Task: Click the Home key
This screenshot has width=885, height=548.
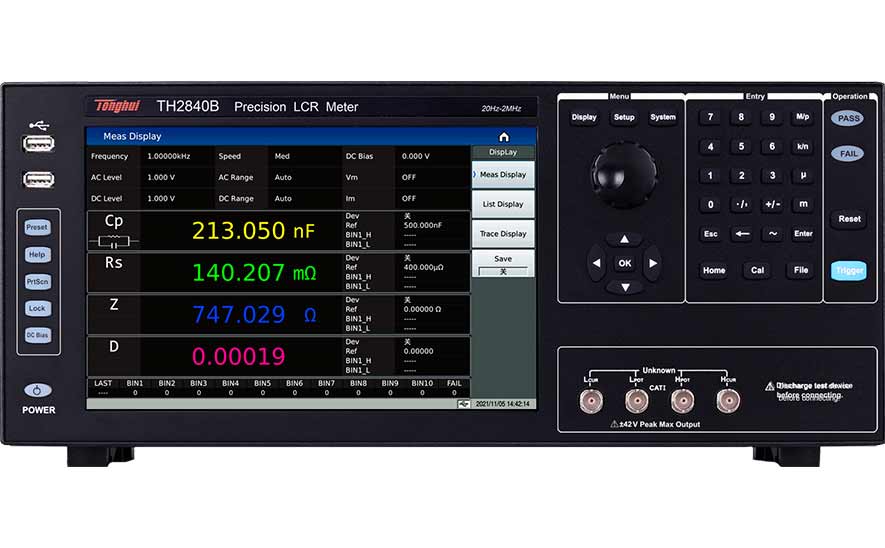Action: (x=714, y=270)
